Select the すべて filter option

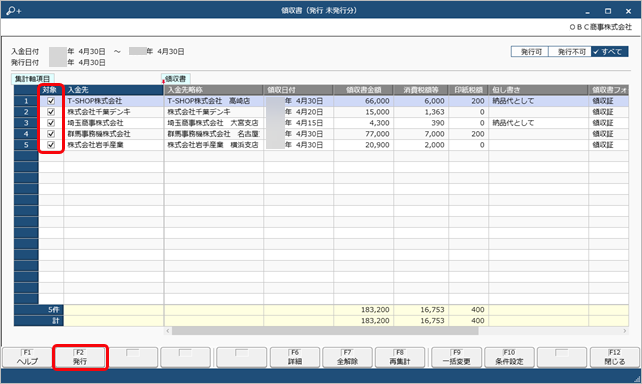pyautogui.click(x=610, y=52)
